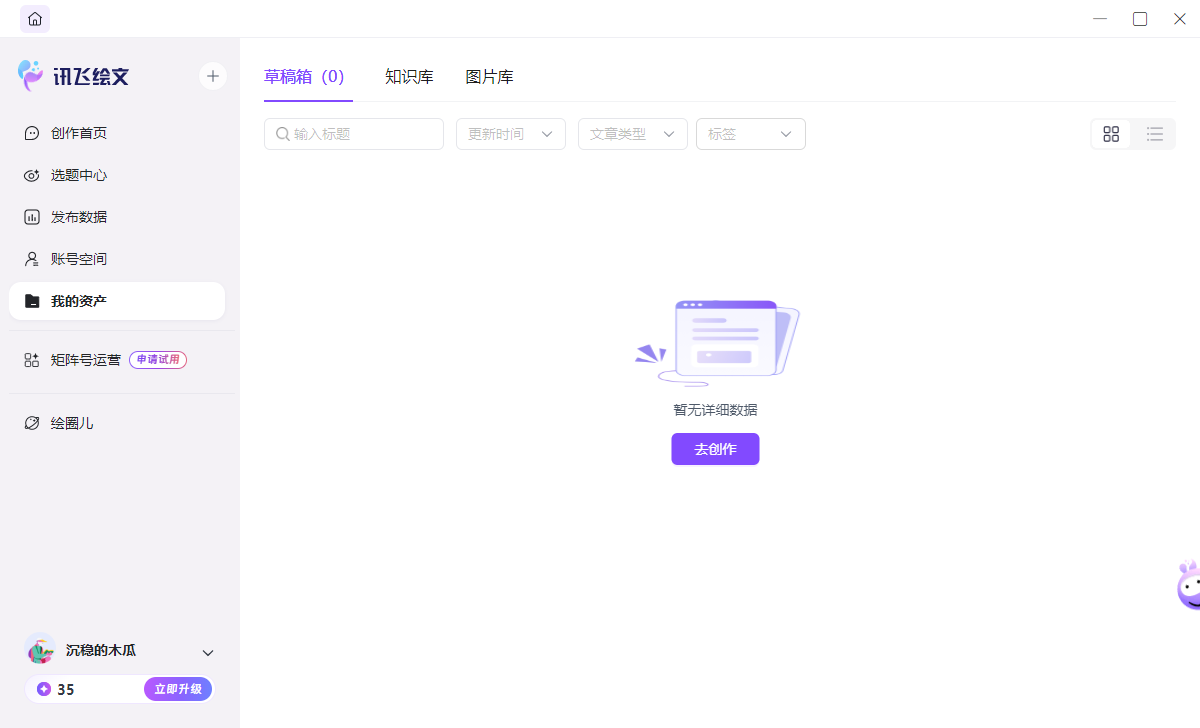The height and width of the screenshot is (728, 1200).
Task: Click the 讯飞绘文 logo
Action: pos(74,76)
